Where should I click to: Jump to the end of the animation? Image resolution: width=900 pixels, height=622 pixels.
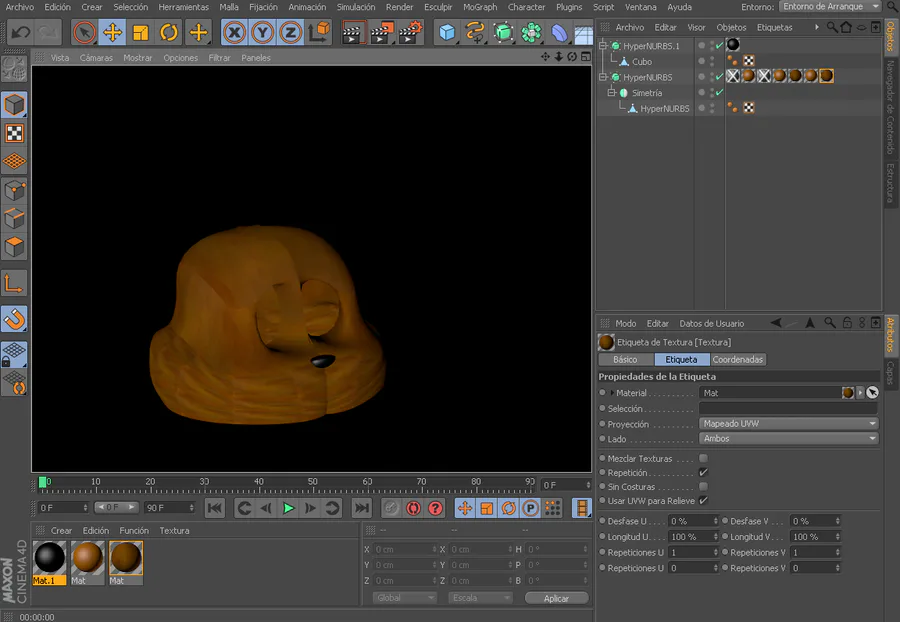click(362, 508)
